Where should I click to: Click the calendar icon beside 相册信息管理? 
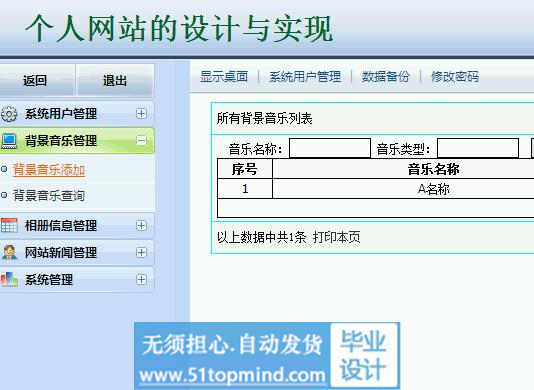[9, 225]
